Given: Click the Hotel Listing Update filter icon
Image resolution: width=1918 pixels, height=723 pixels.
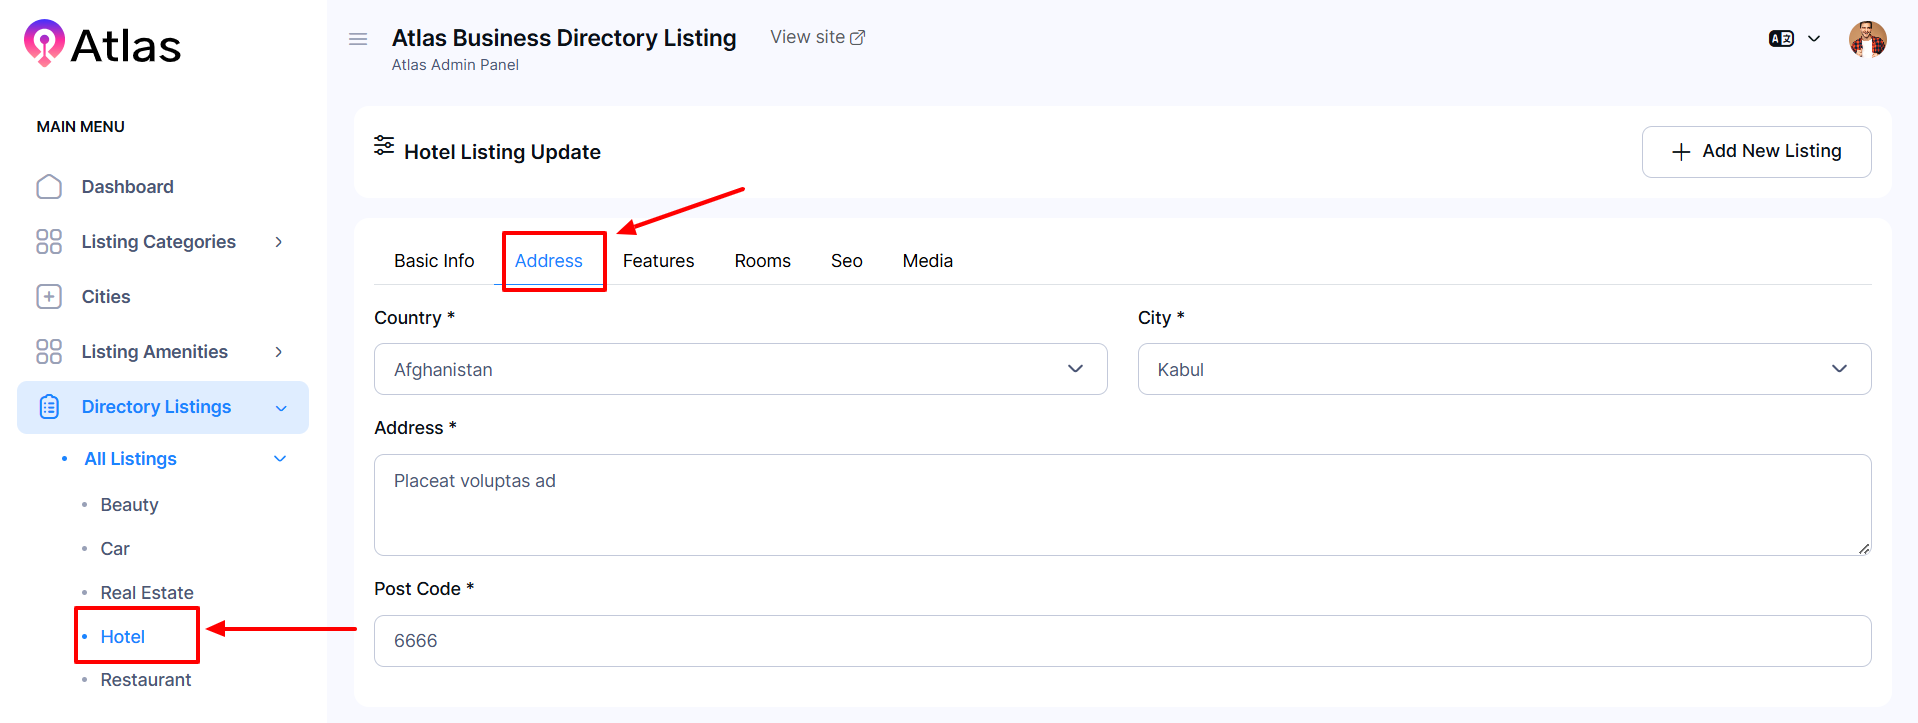Looking at the screenshot, I should coord(384,146).
